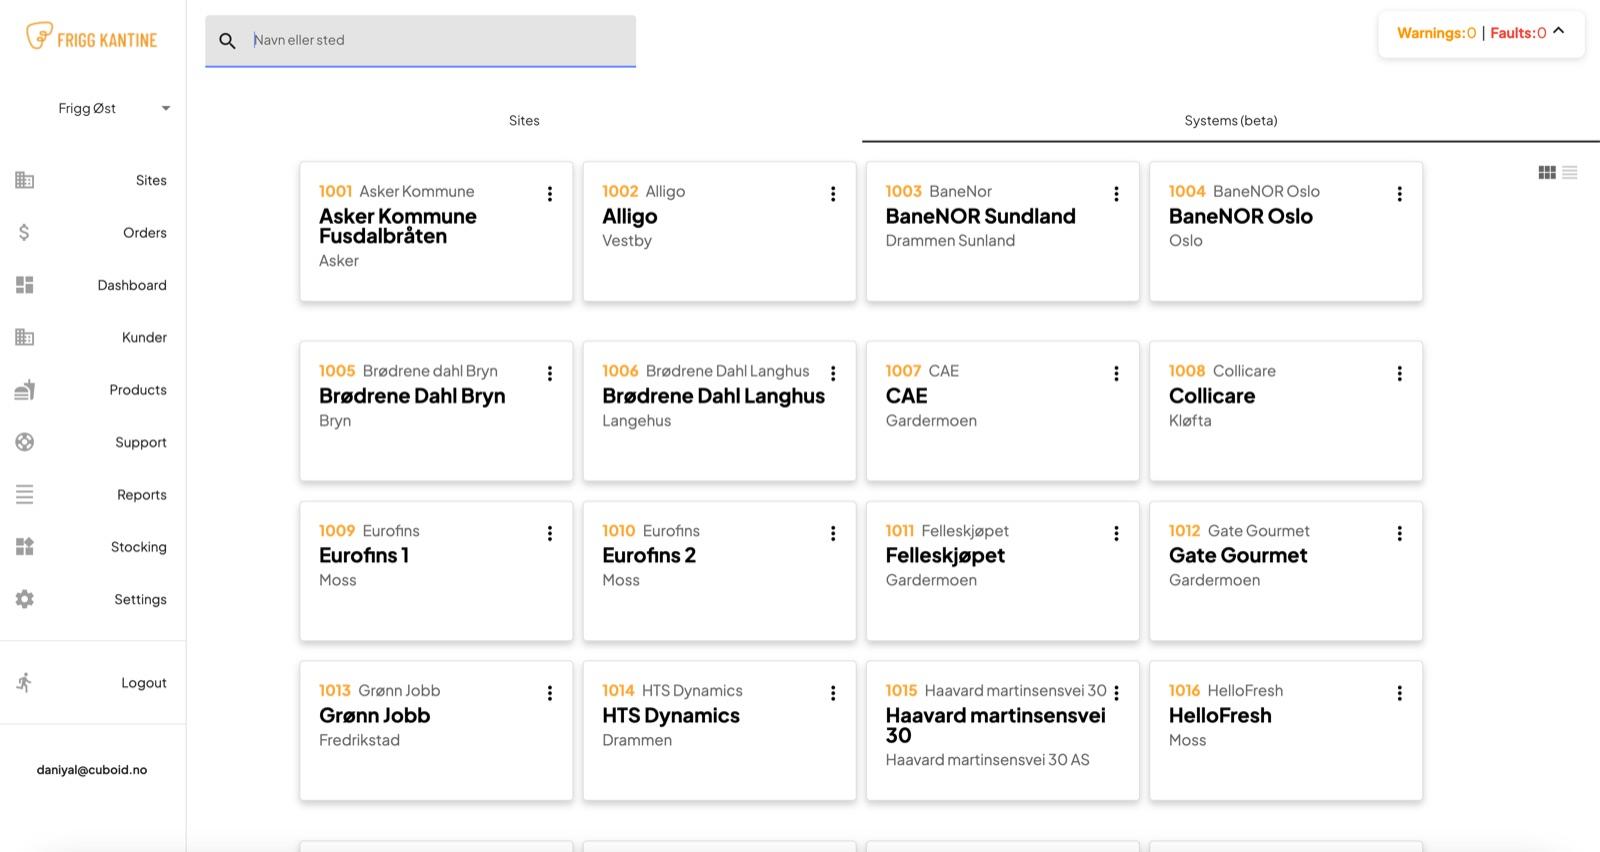Switch to list view layout
Image resolution: width=1600 pixels, height=852 pixels.
(x=1570, y=173)
